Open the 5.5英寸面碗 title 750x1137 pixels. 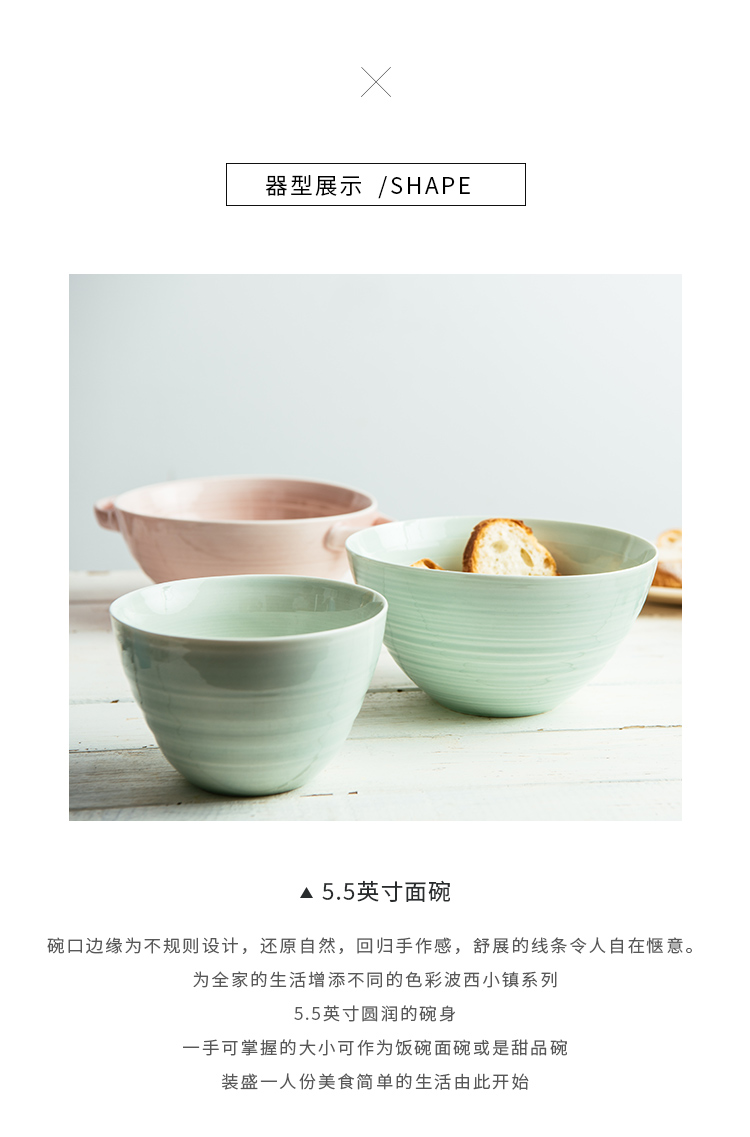coord(386,892)
